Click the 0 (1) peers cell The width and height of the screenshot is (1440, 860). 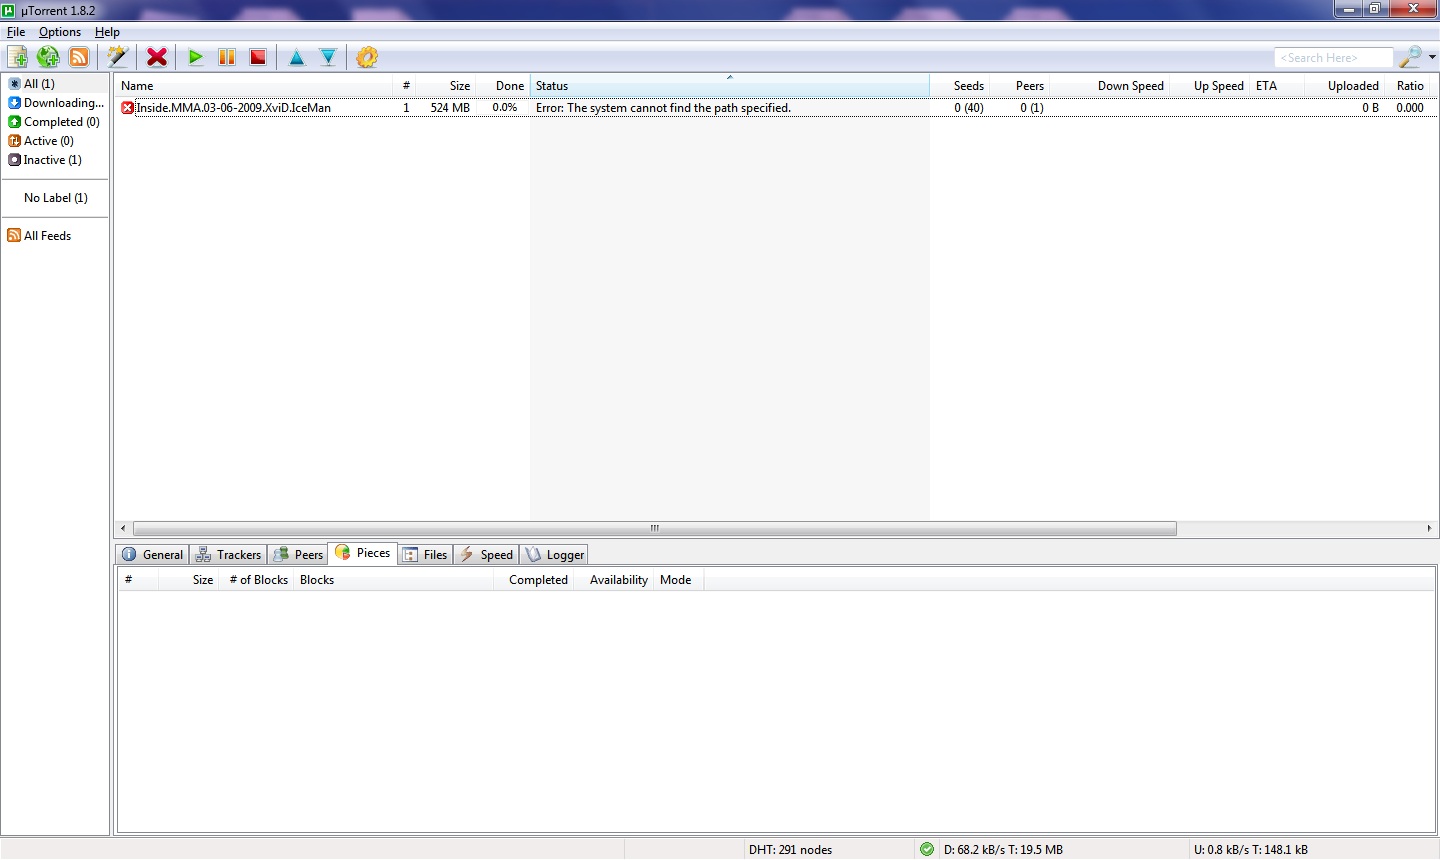point(1032,108)
